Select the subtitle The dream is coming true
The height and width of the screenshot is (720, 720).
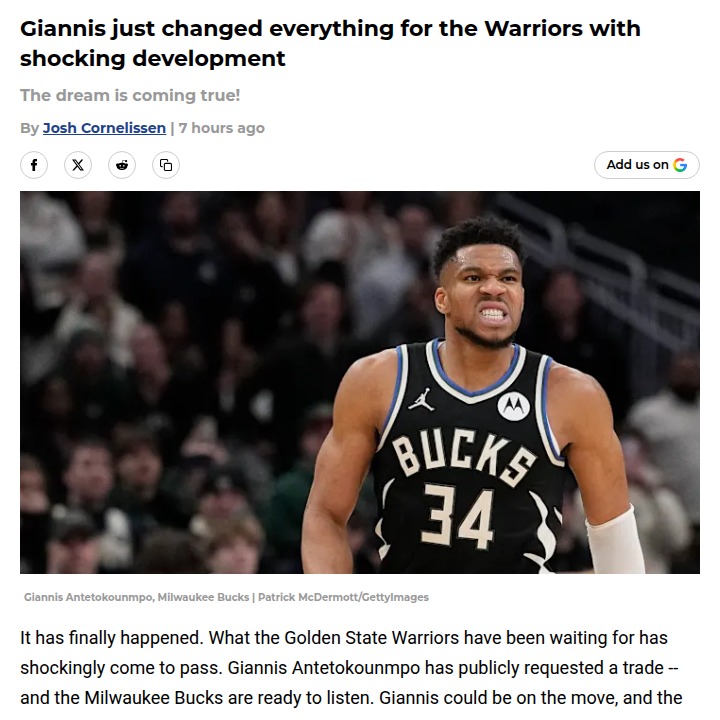click(x=130, y=95)
